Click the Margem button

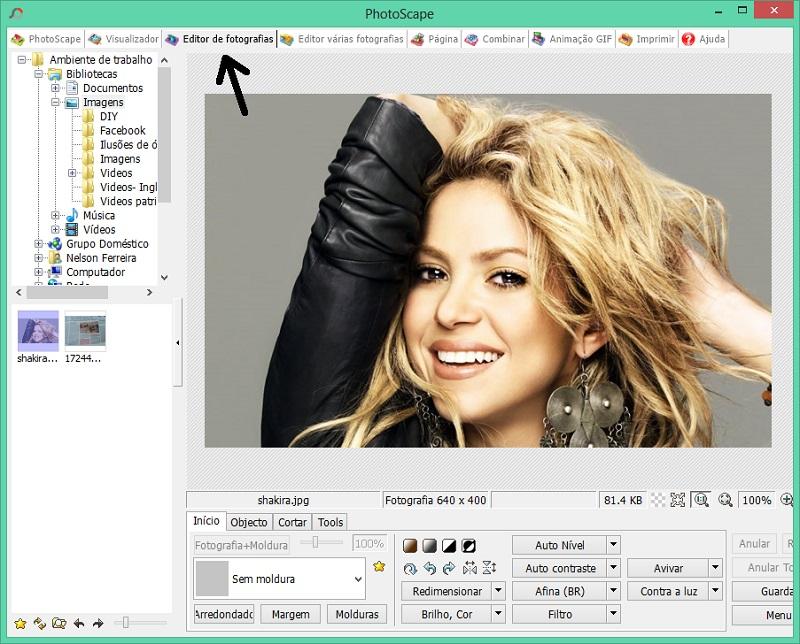[x=291, y=614]
